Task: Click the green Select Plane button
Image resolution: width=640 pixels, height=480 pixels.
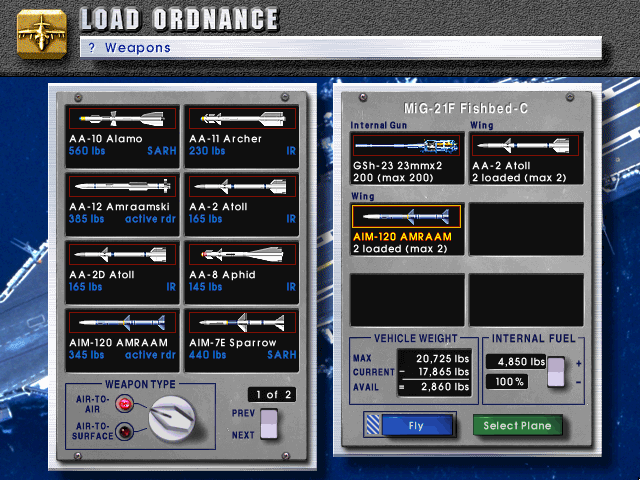Action: tap(518, 425)
